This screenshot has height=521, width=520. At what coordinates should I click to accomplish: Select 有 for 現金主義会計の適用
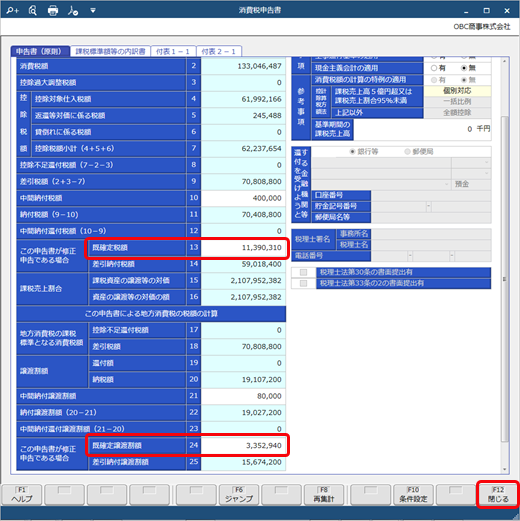pyautogui.click(x=434, y=68)
